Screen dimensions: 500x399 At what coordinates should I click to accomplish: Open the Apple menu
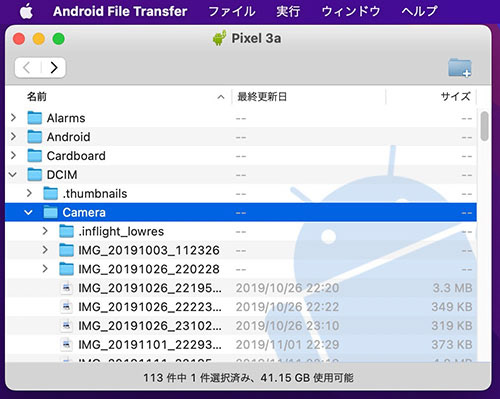point(26,11)
